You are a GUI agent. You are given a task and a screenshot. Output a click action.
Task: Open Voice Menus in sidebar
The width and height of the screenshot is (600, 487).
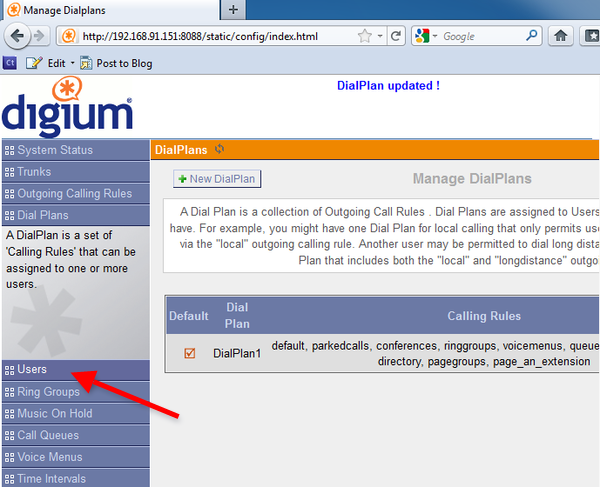click(x=76, y=457)
